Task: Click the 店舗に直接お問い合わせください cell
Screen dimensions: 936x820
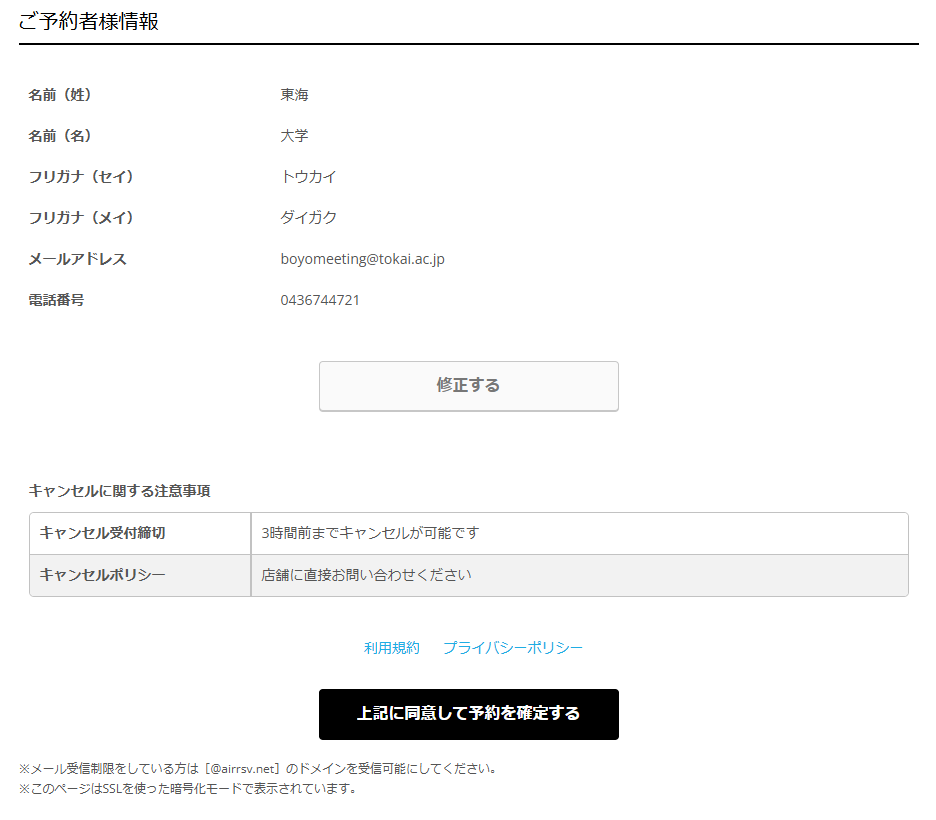Action: 366,575
